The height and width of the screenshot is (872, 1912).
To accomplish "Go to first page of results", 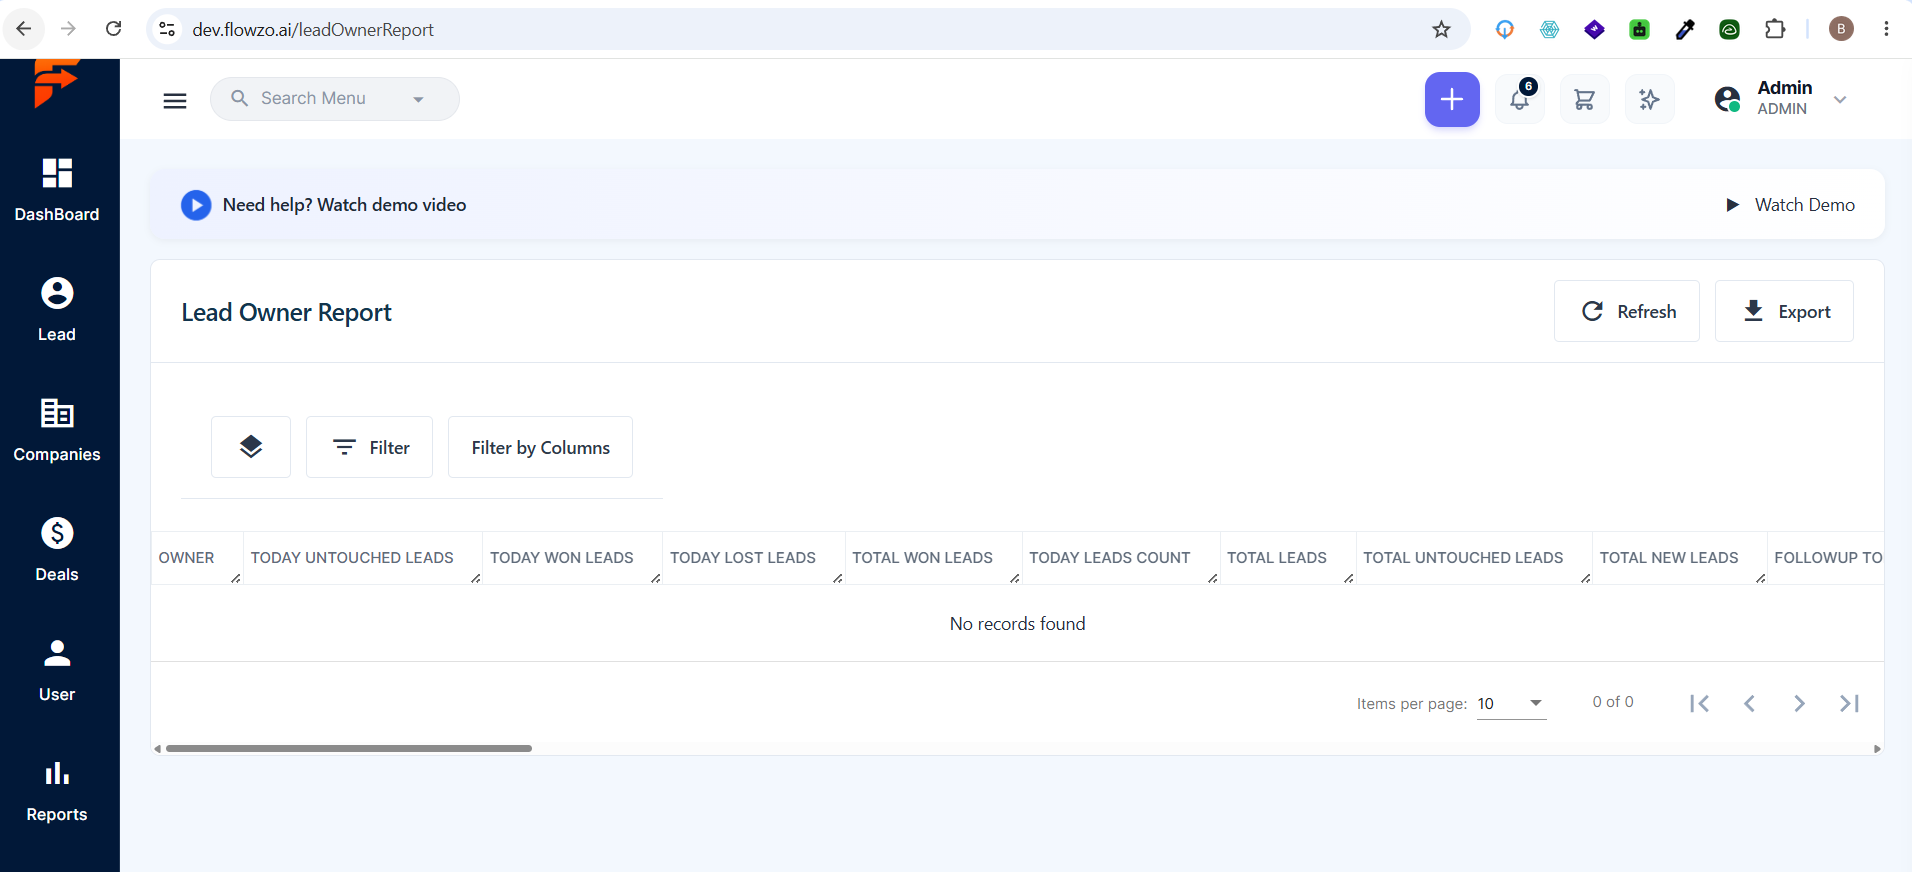I will click(1699, 703).
